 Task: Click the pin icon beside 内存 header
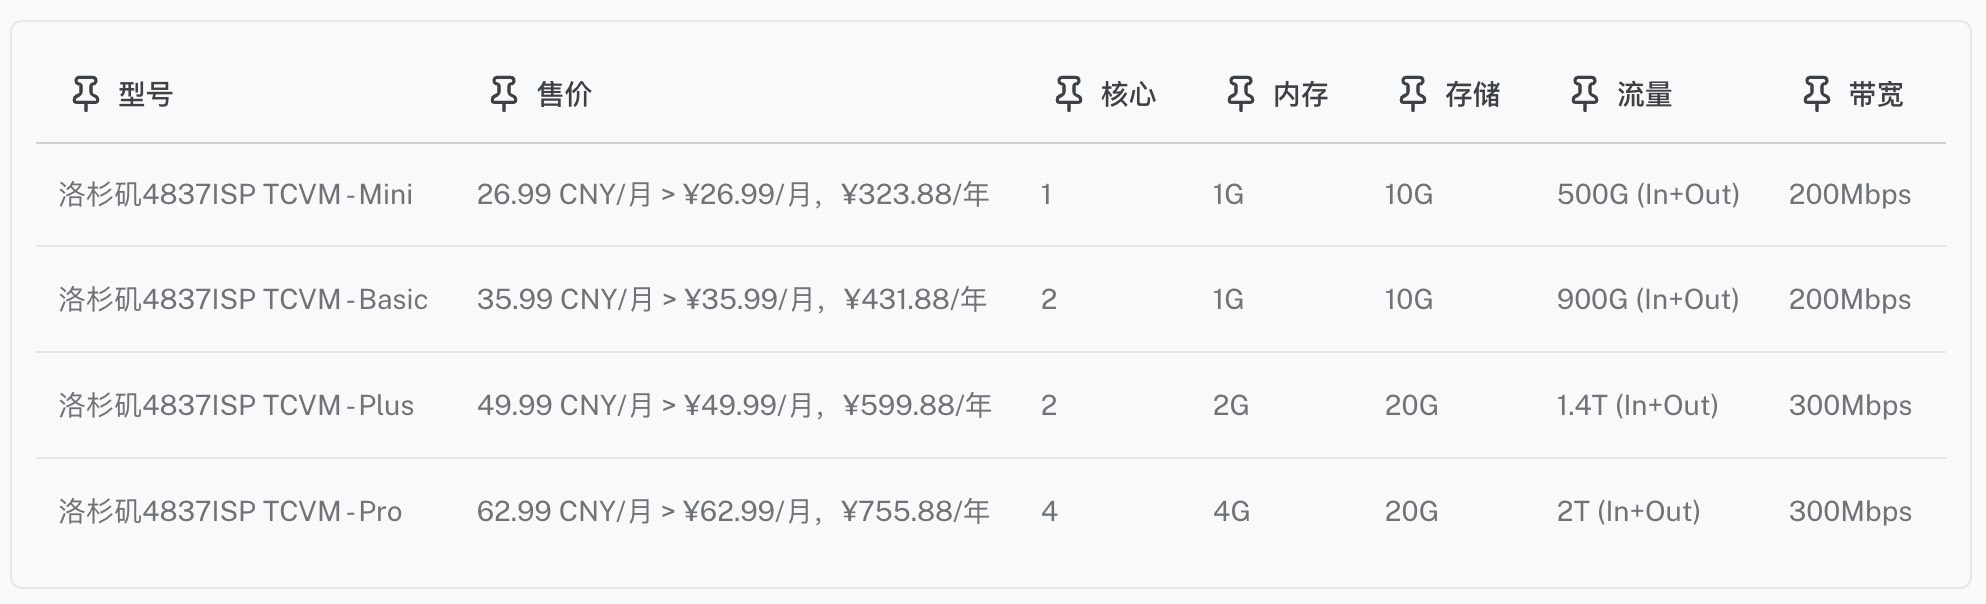pos(1240,94)
